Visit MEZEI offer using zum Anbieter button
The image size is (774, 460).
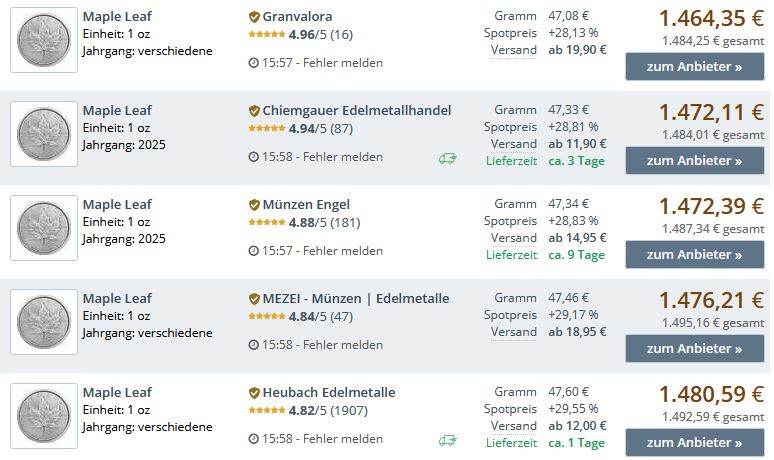tap(694, 349)
